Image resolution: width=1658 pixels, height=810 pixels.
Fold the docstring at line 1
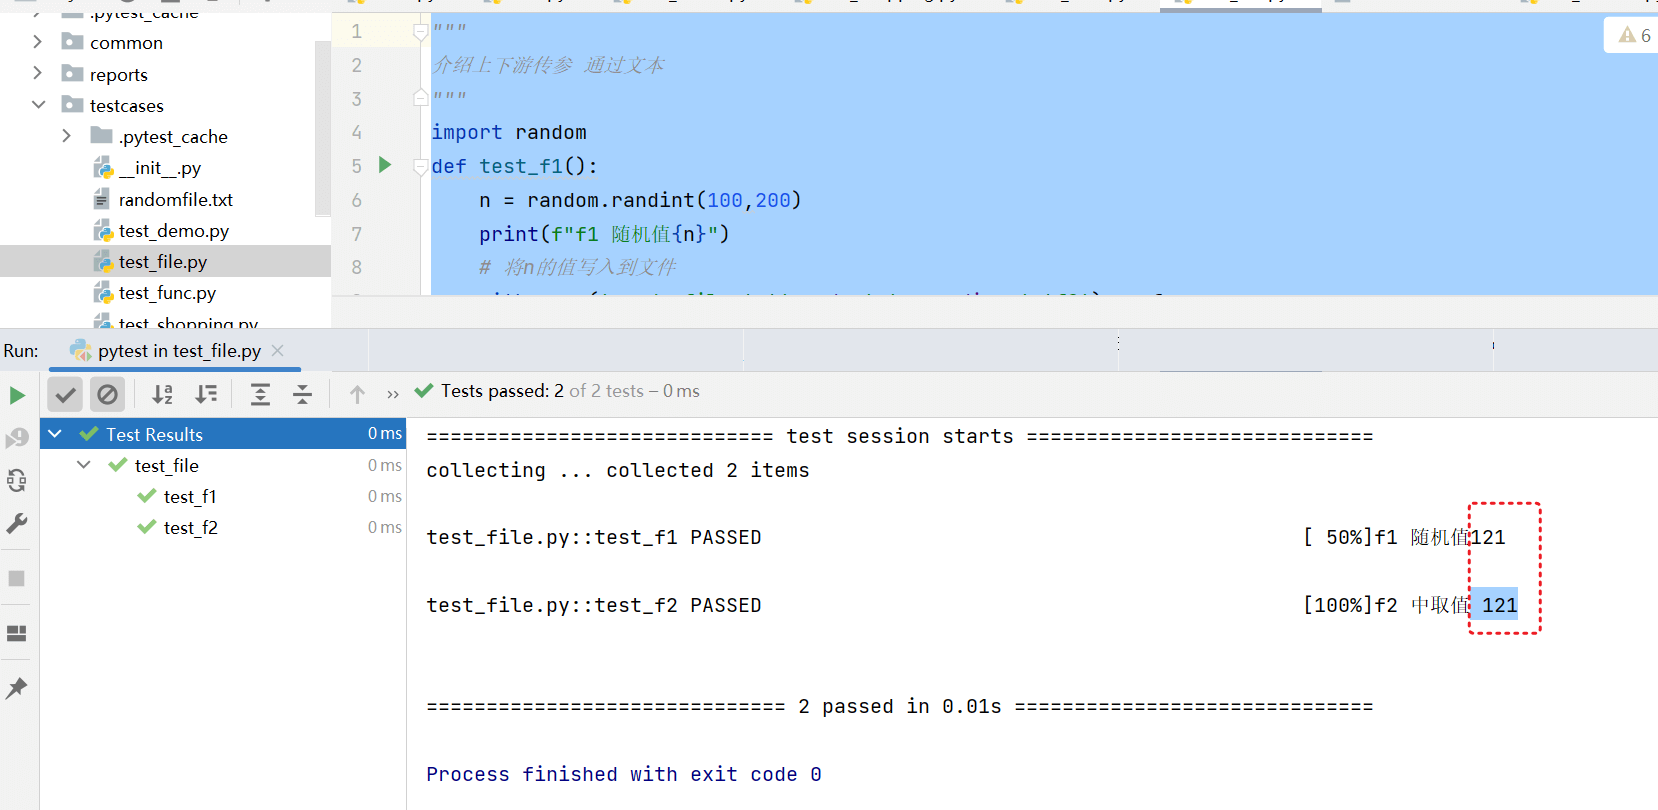421,32
